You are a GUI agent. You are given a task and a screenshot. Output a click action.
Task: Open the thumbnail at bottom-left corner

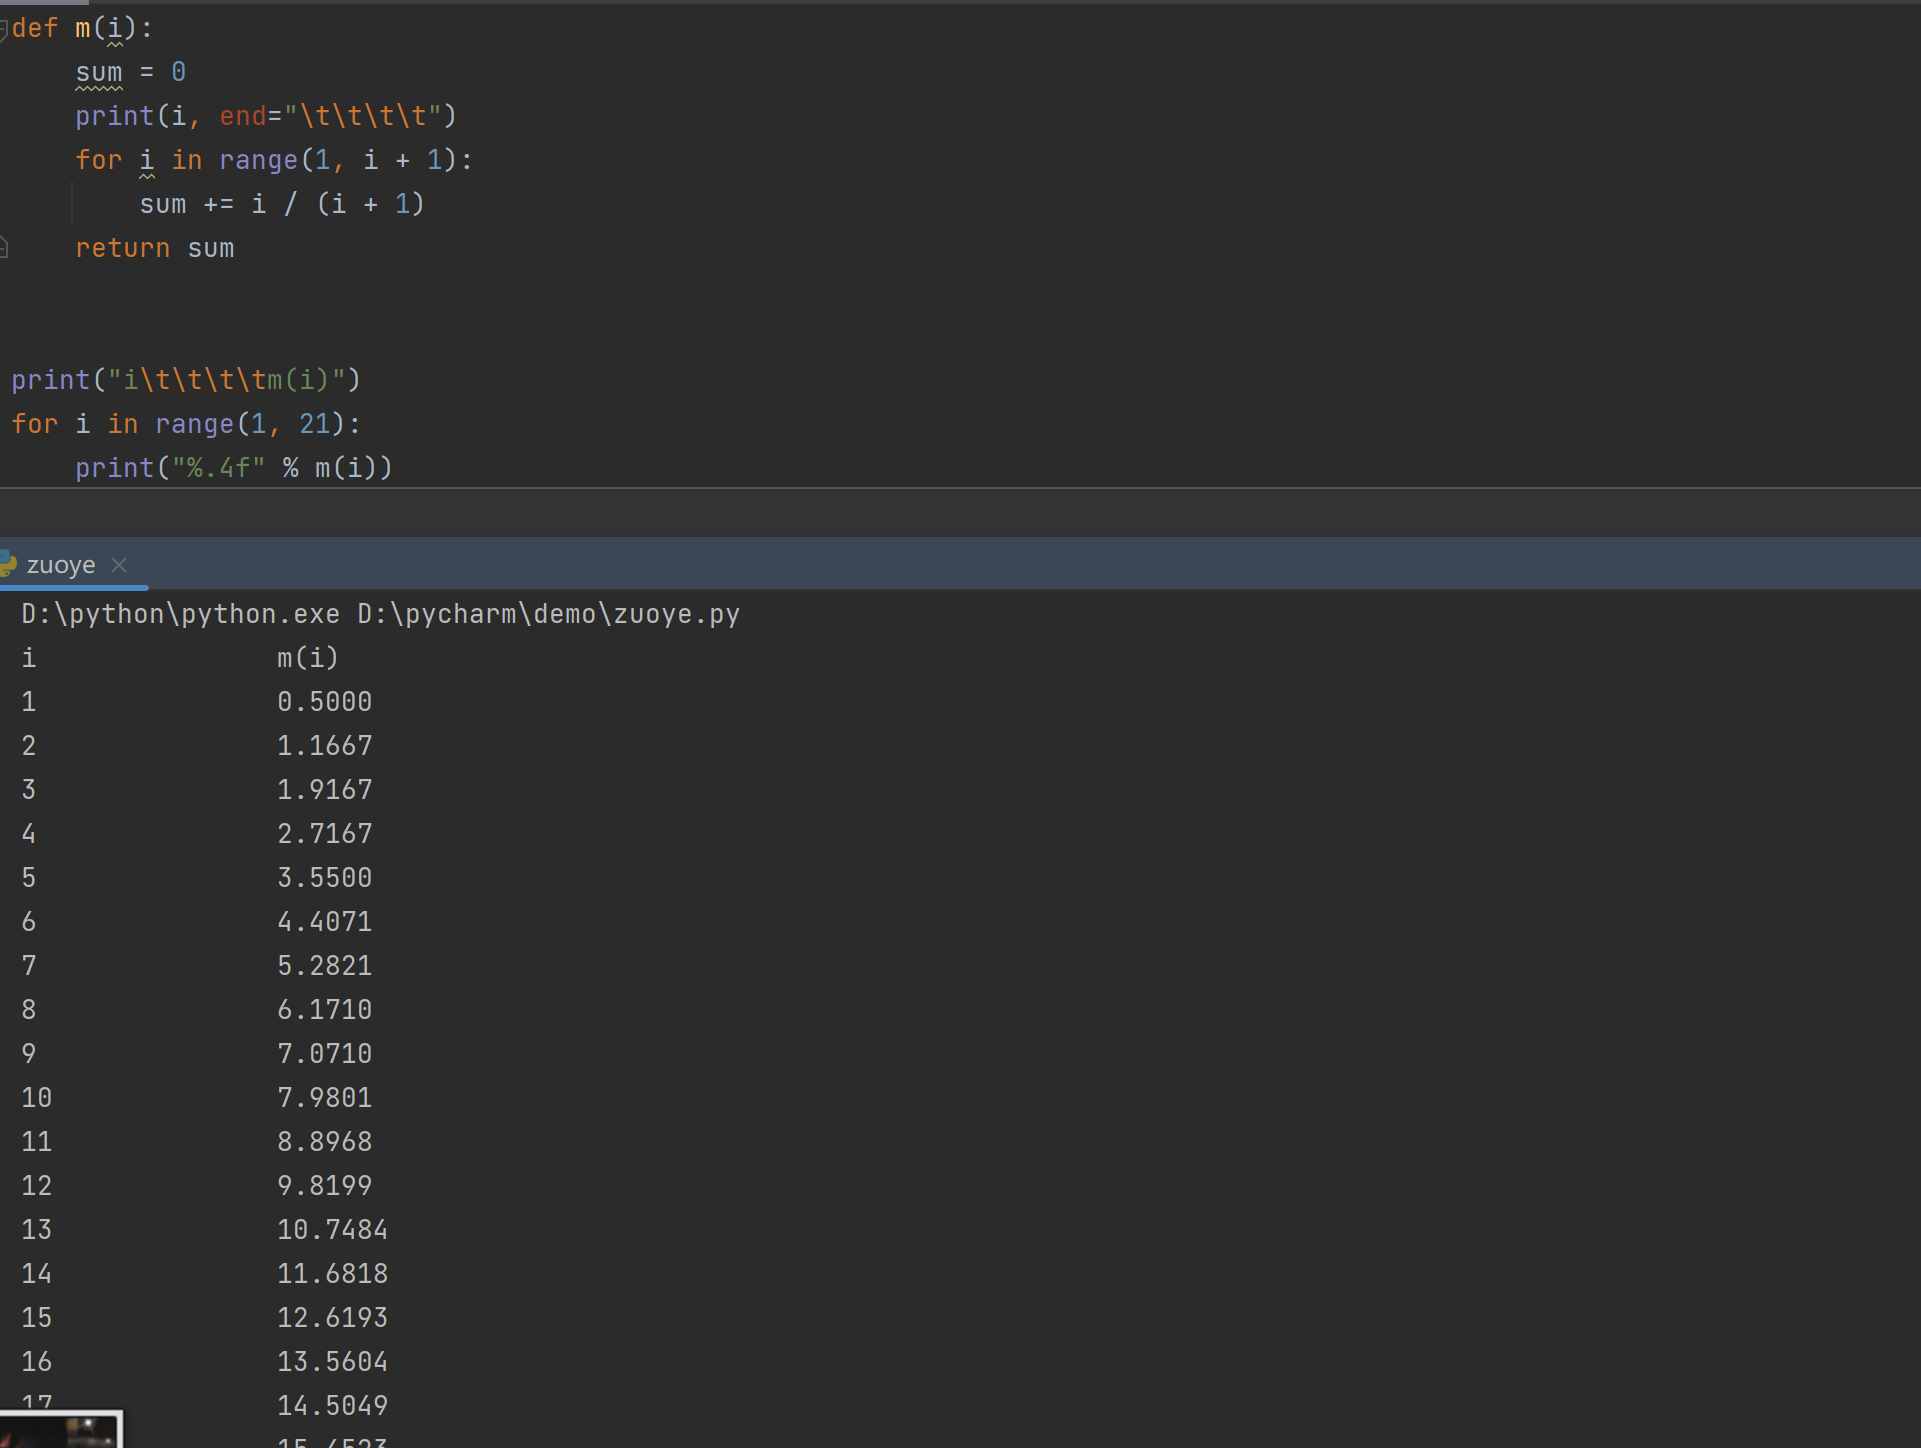click(60, 1430)
